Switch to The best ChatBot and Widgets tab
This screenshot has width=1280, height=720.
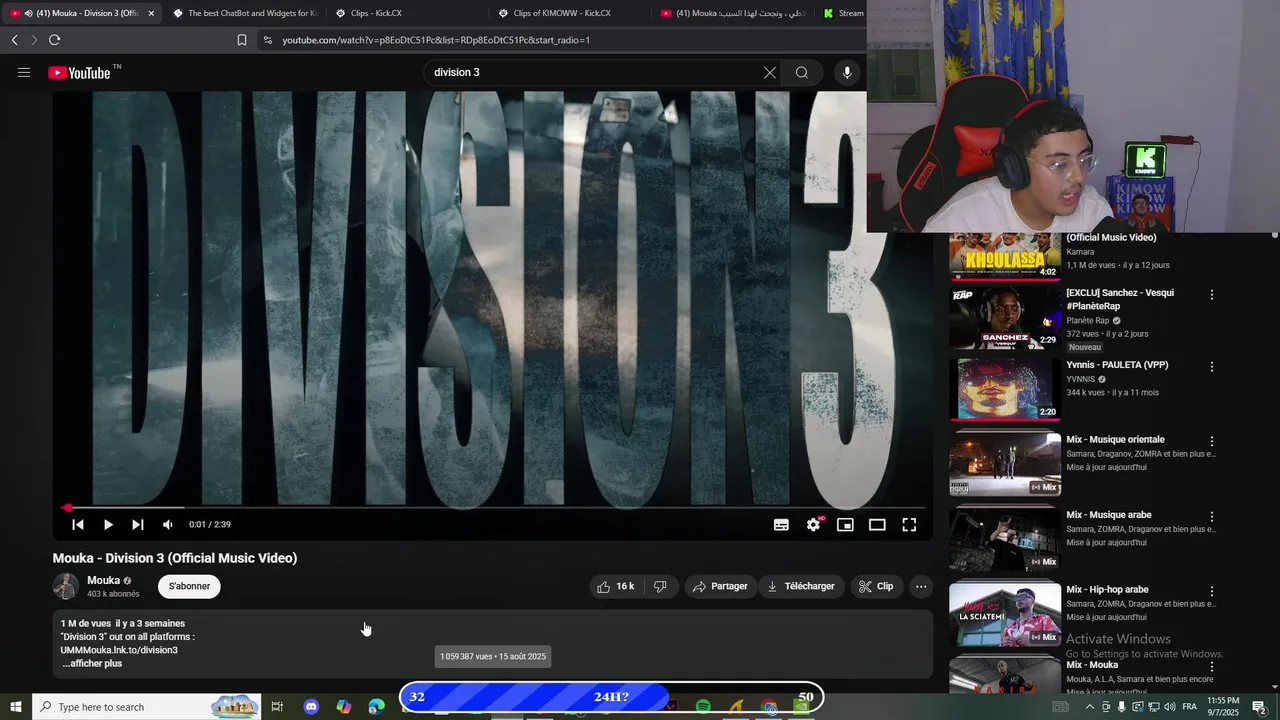point(243,13)
